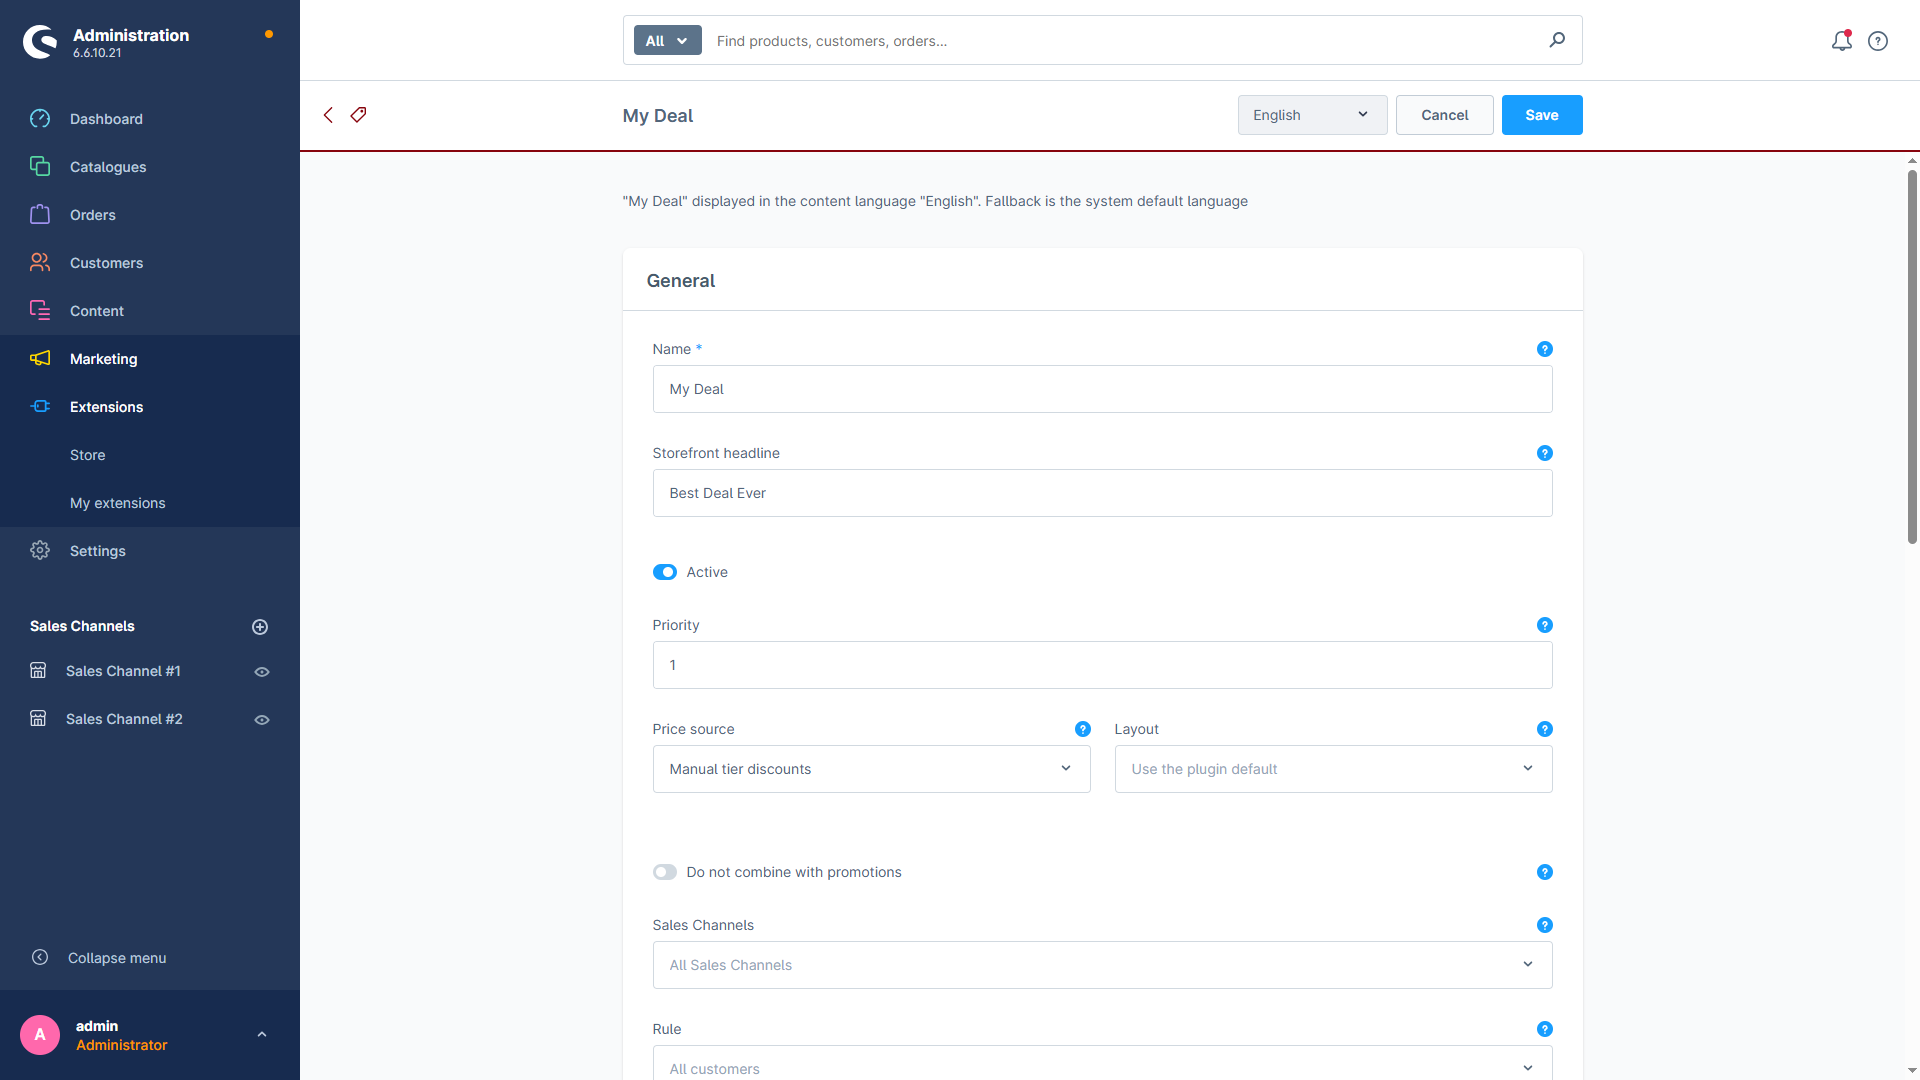Click the search magnifier icon
Viewport: 1920px width, 1080px height.
tap(1557, 40)
